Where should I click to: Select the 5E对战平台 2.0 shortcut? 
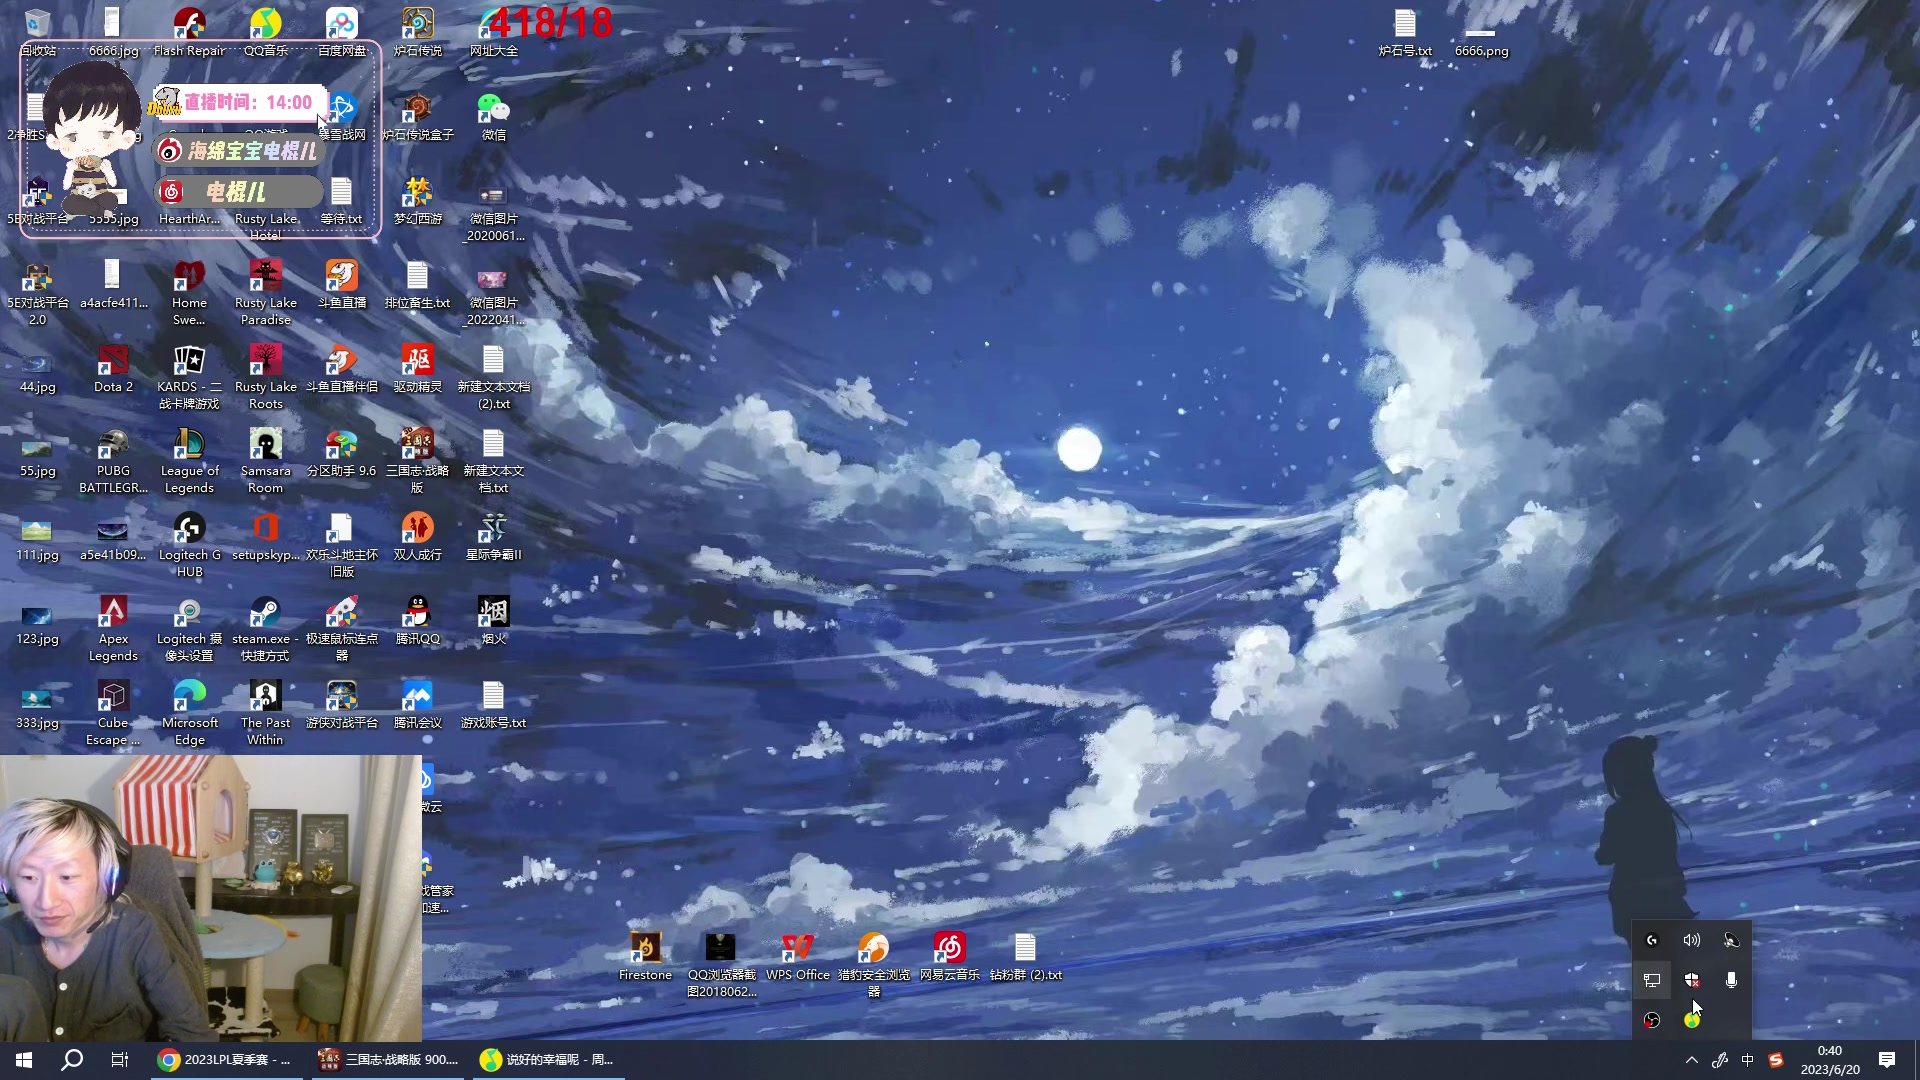pyautogui.click(x=37, y=293)
